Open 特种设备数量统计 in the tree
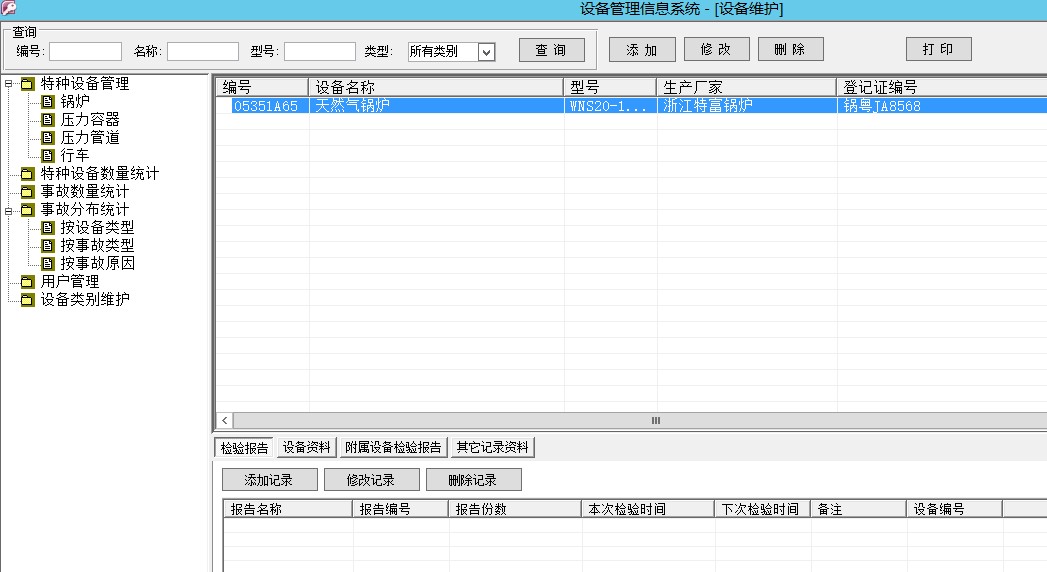 (99, 174)
